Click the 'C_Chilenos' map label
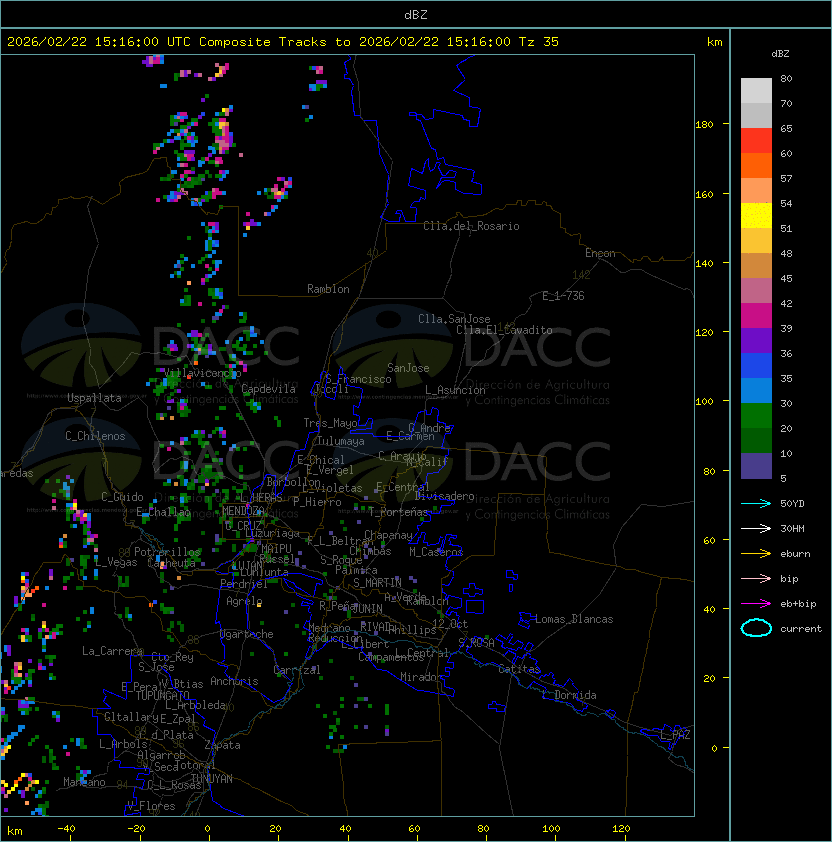Screen dimensions: 832x842 (95, 436)
